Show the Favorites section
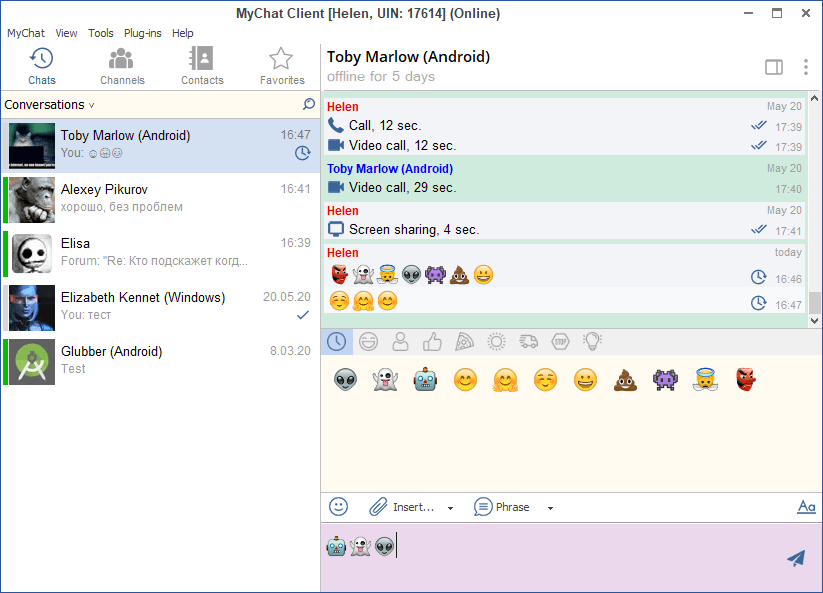This screenshot has width=823, height=593. point(282,66)
